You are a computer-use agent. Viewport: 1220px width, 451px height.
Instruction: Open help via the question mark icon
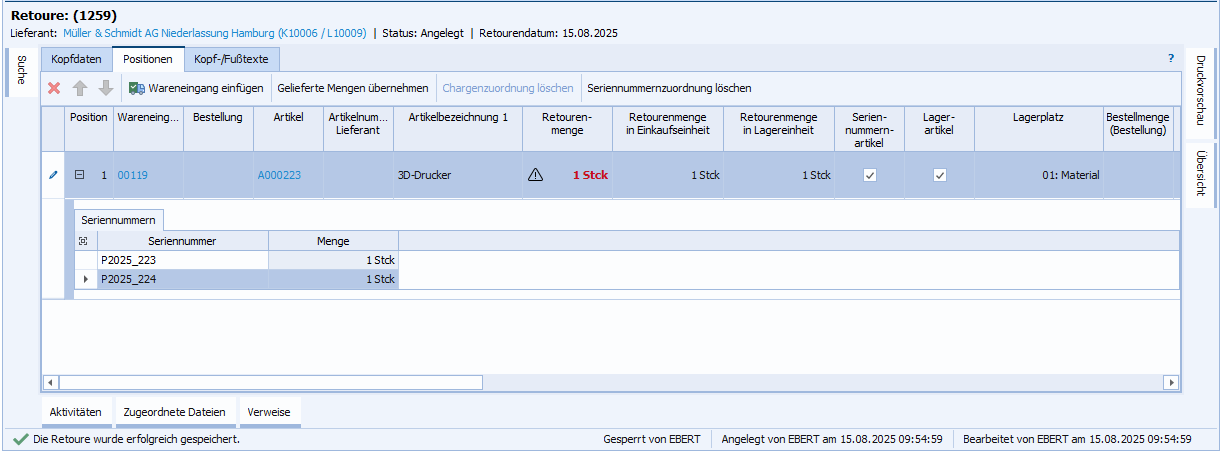point(1171,58)
